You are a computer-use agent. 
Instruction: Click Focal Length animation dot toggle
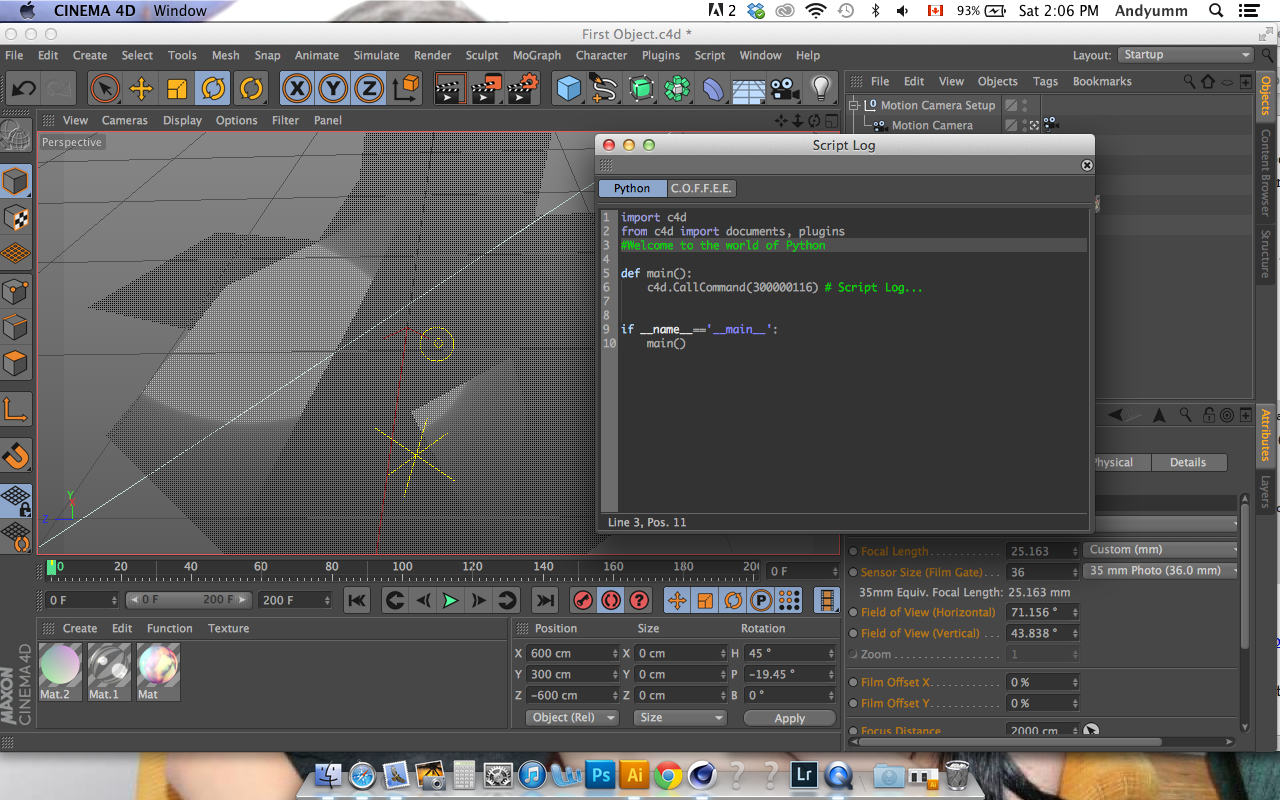tap(853, 551)
